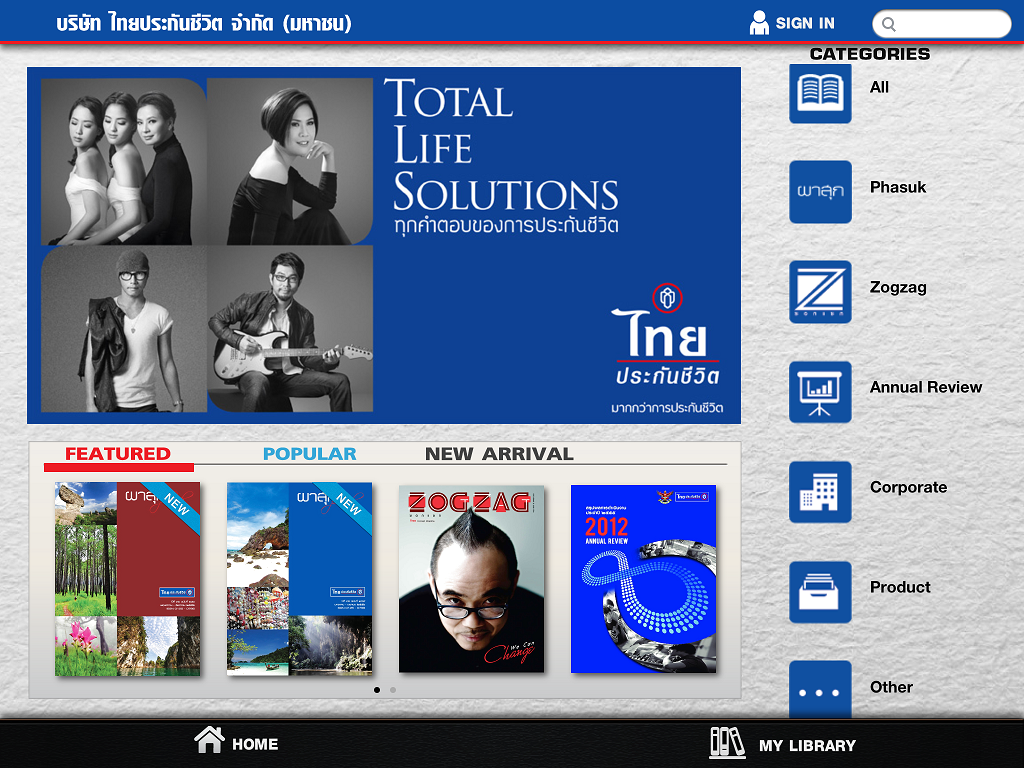Click the Home house icon
This screenshot has width=1024, height=768.
click(209, 740)
